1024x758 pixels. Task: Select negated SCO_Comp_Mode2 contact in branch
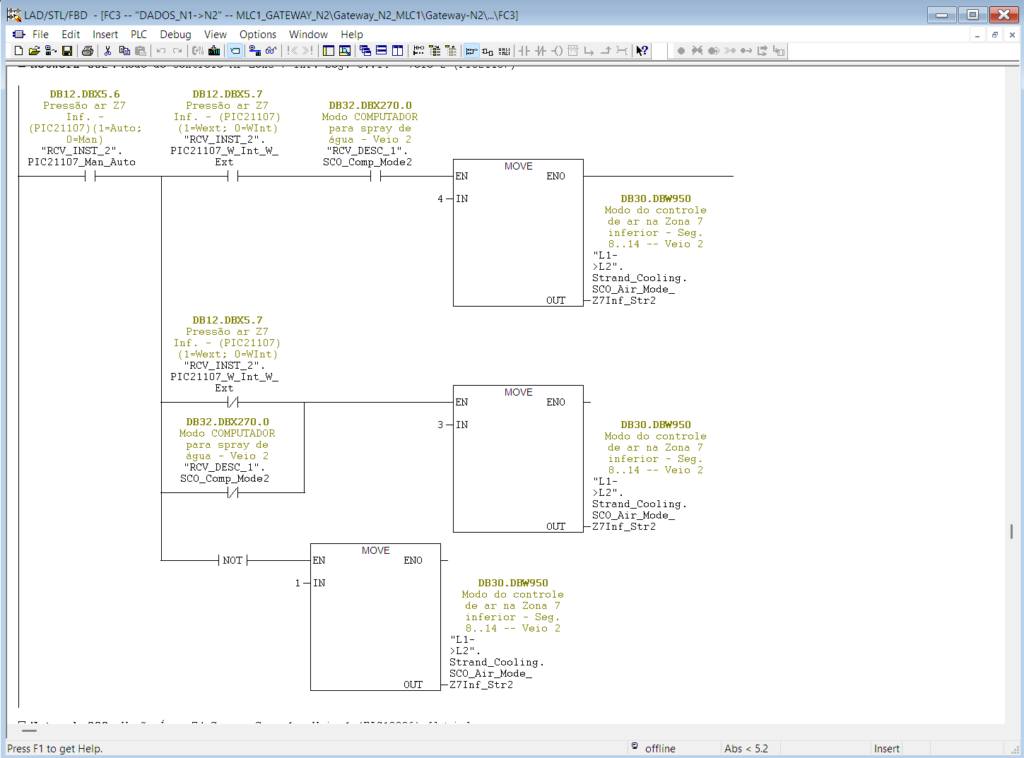pyautogui.click(x=232, y=493)
